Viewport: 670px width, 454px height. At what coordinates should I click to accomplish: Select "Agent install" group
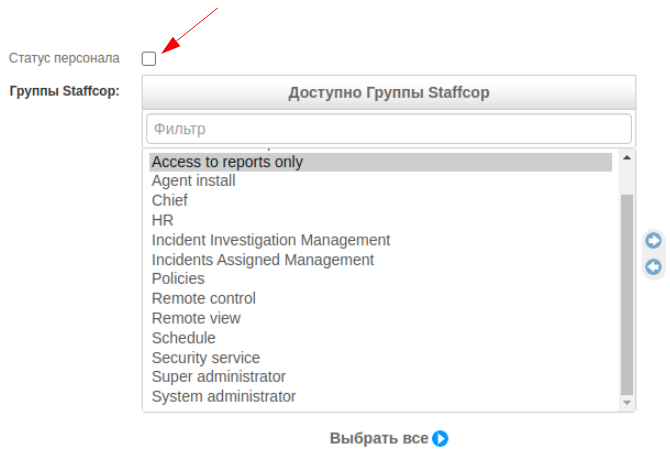tap(381, 181)
